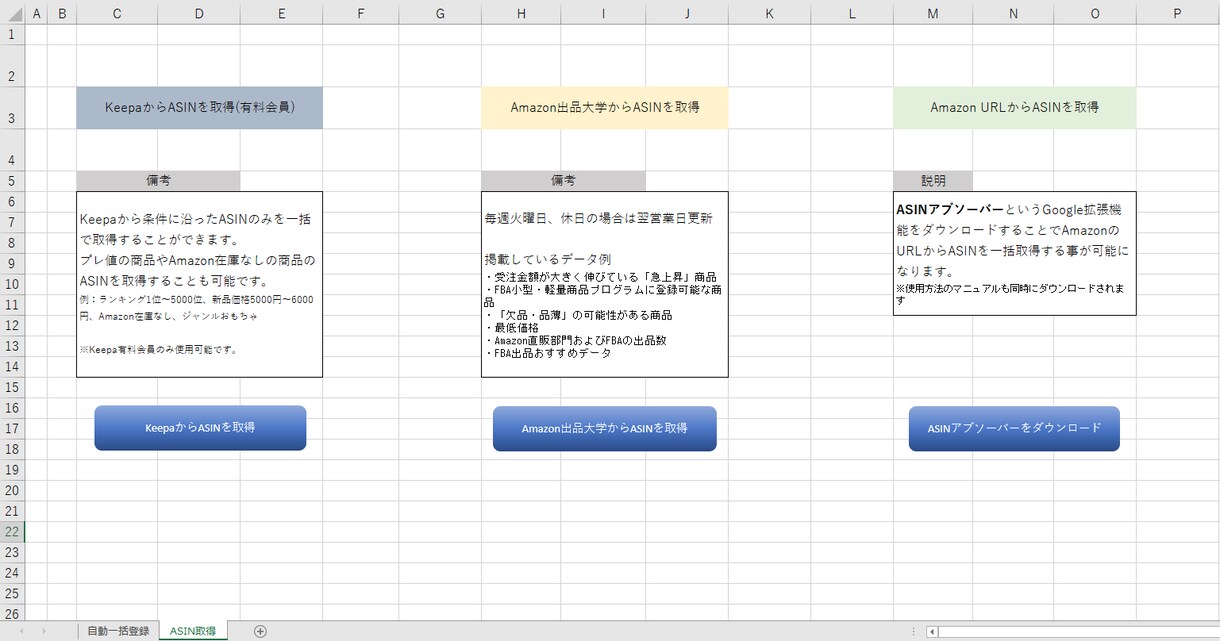Select row 24 header

12,573
